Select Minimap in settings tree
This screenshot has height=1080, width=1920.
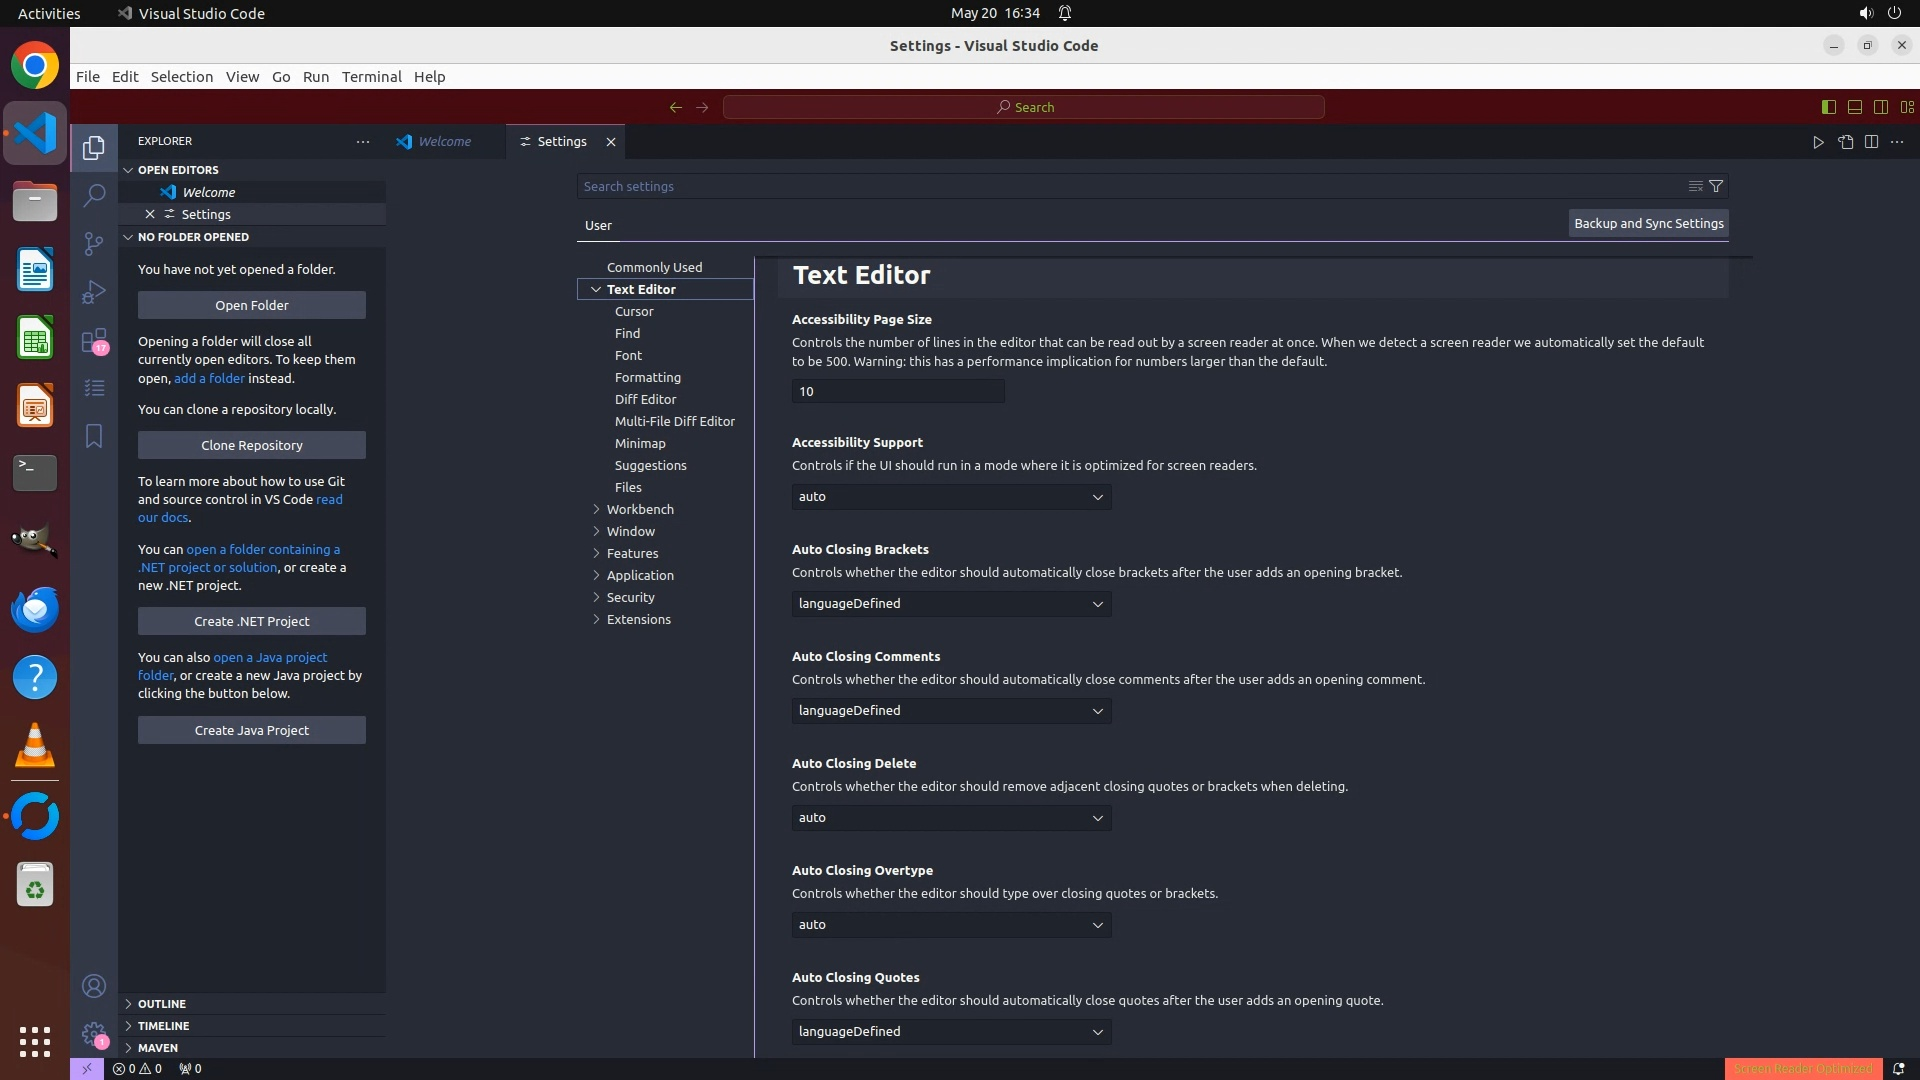[640, 443]
